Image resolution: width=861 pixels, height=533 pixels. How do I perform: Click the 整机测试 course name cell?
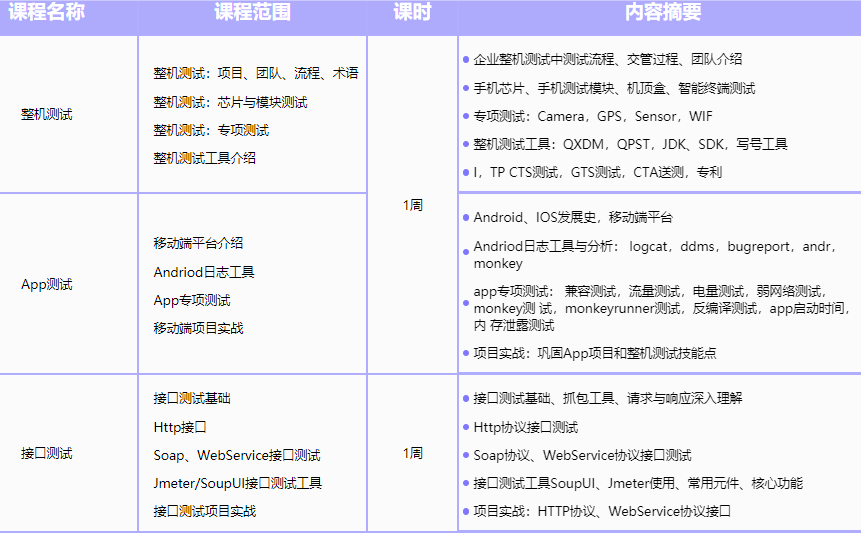[47, 114]
